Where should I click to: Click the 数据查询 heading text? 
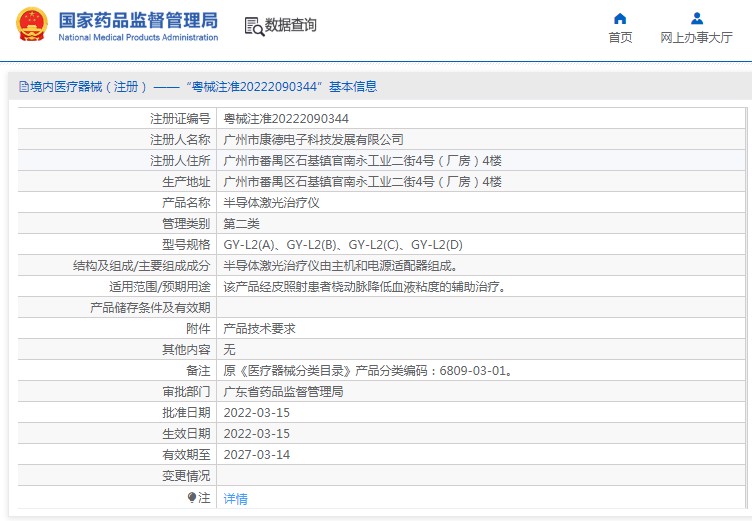point(291,25)
